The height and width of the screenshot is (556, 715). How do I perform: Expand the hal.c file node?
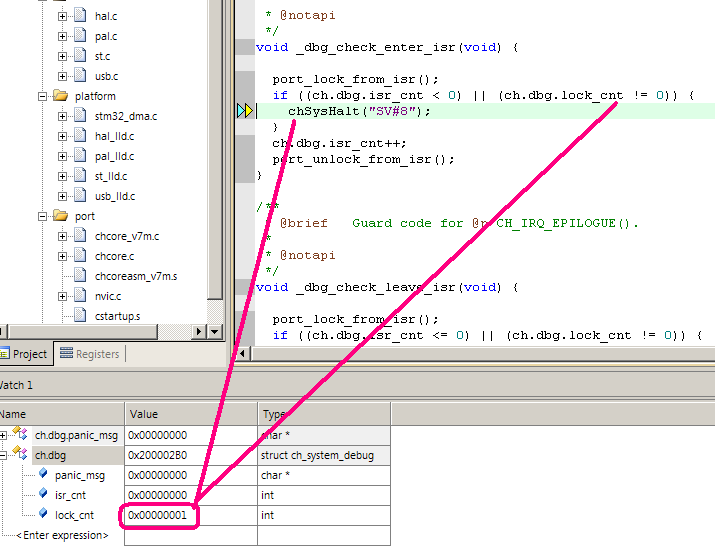click(x=62, y=16)
